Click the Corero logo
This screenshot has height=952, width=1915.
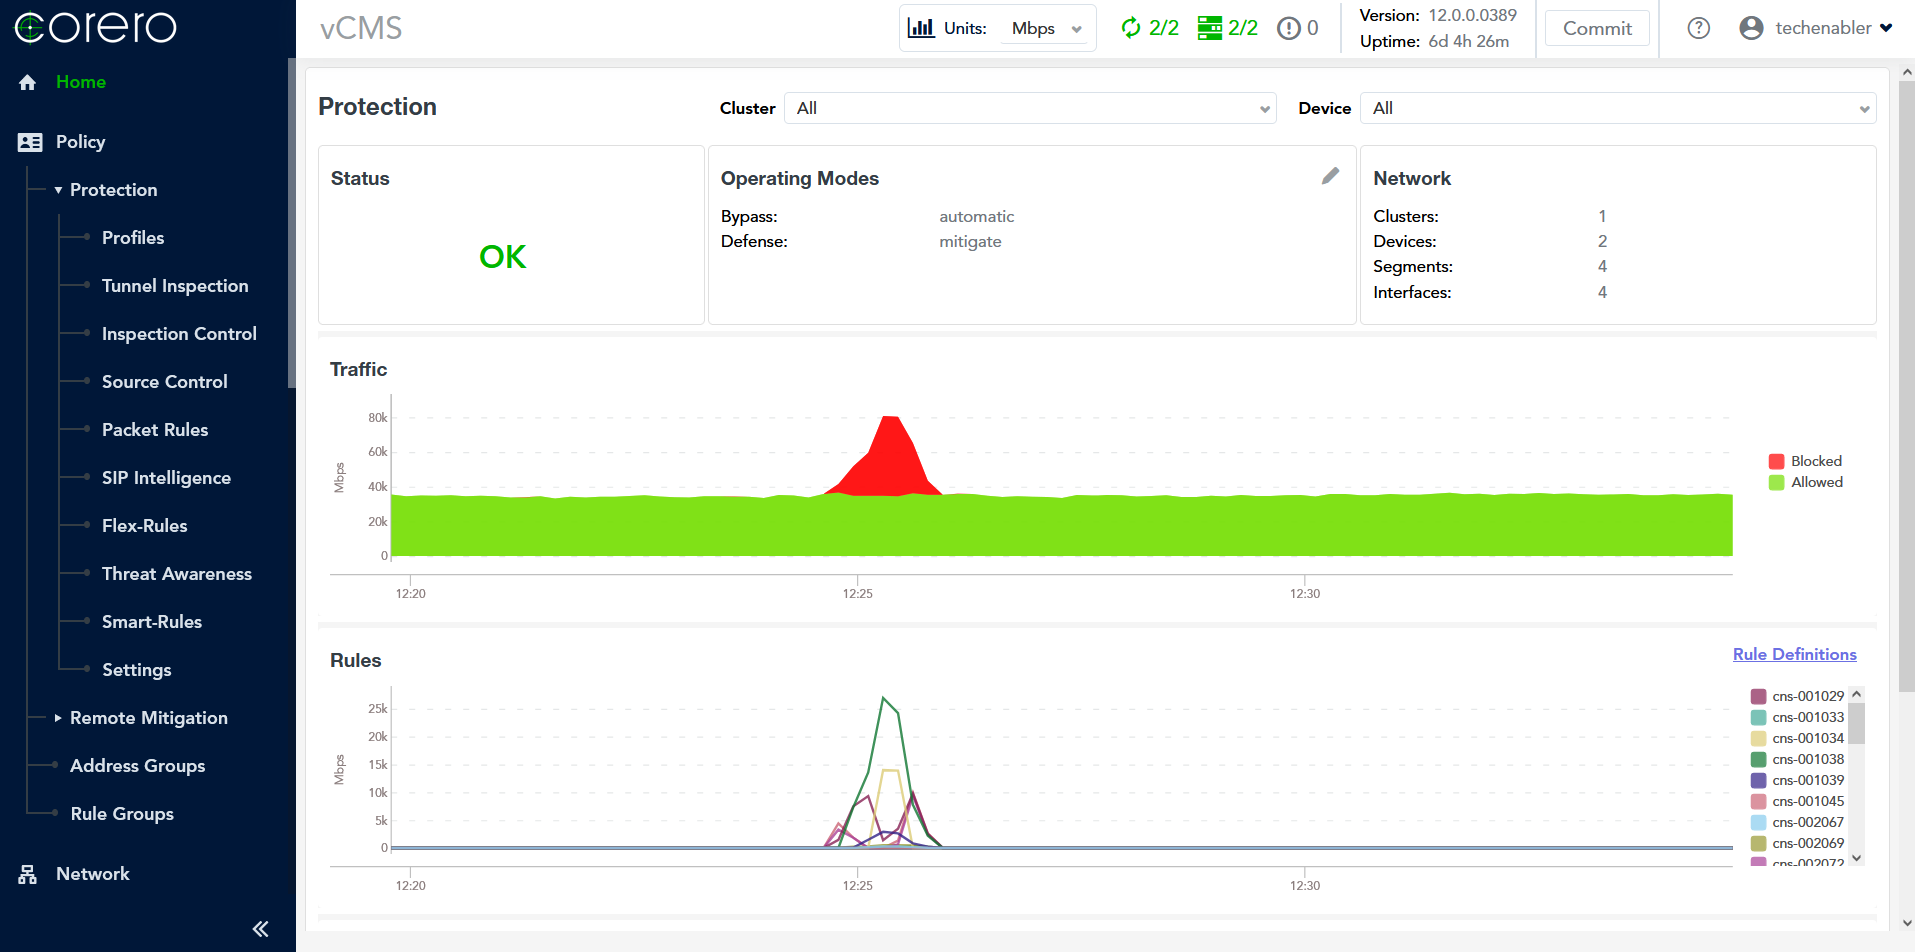click(x=96, y=27)
